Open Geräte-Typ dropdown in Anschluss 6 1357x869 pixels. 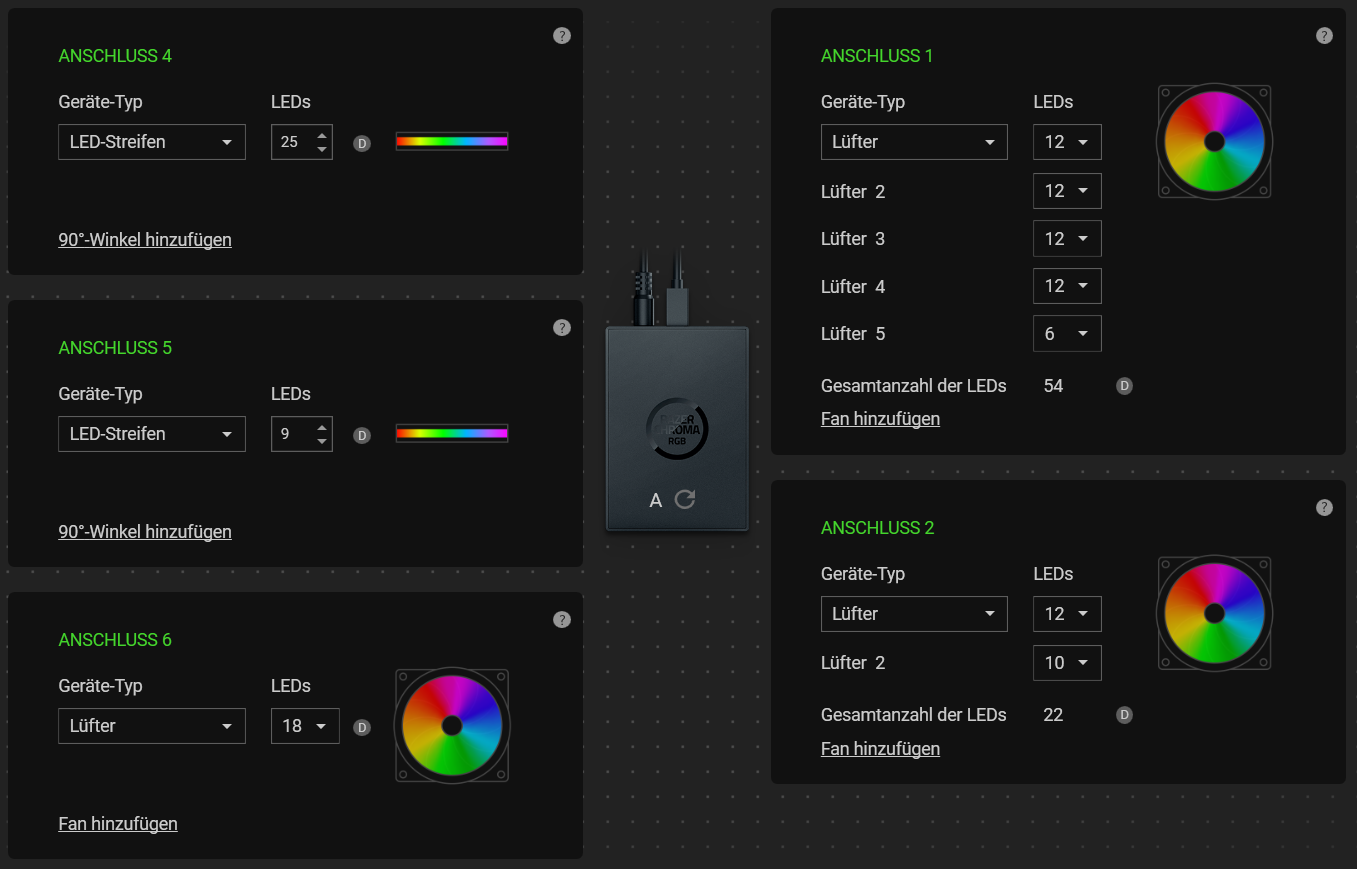[x=152, y=726]
